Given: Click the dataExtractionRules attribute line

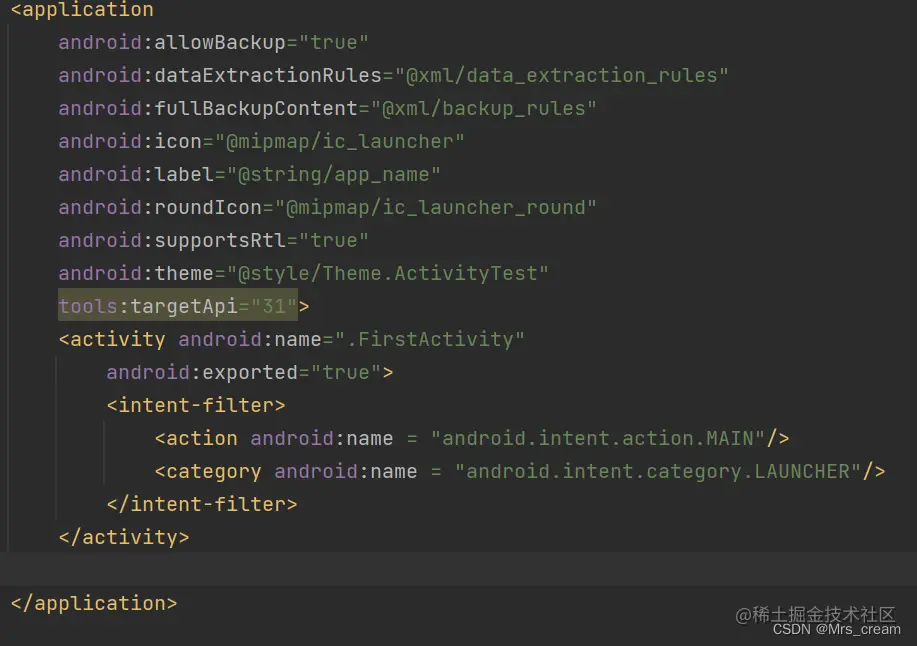Looking at the screenshot, I should tap(393, 75).
